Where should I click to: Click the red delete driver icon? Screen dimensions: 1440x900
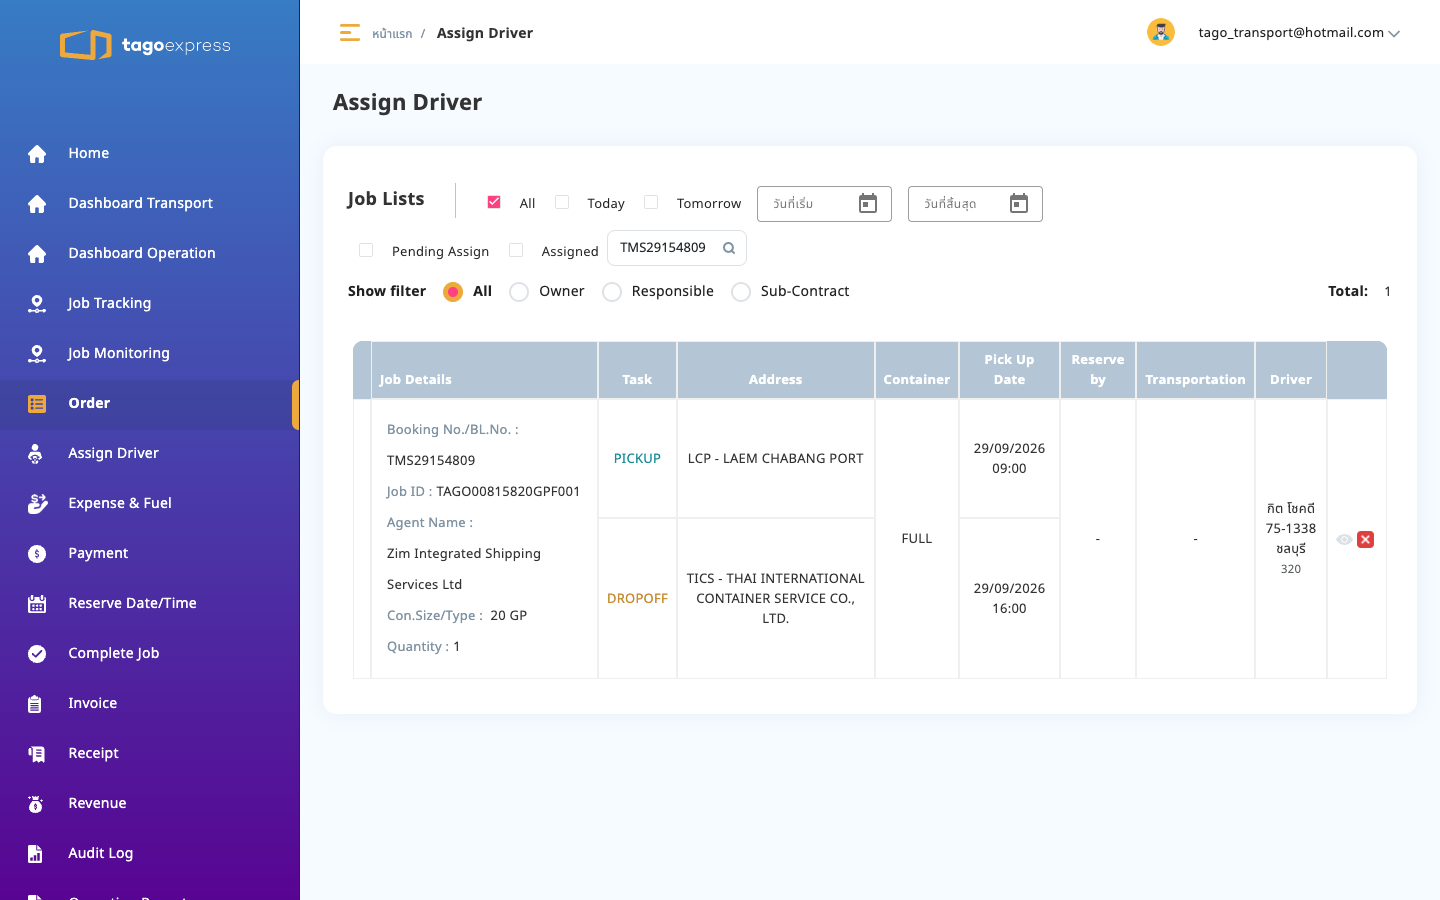(x=1365, y=539)
